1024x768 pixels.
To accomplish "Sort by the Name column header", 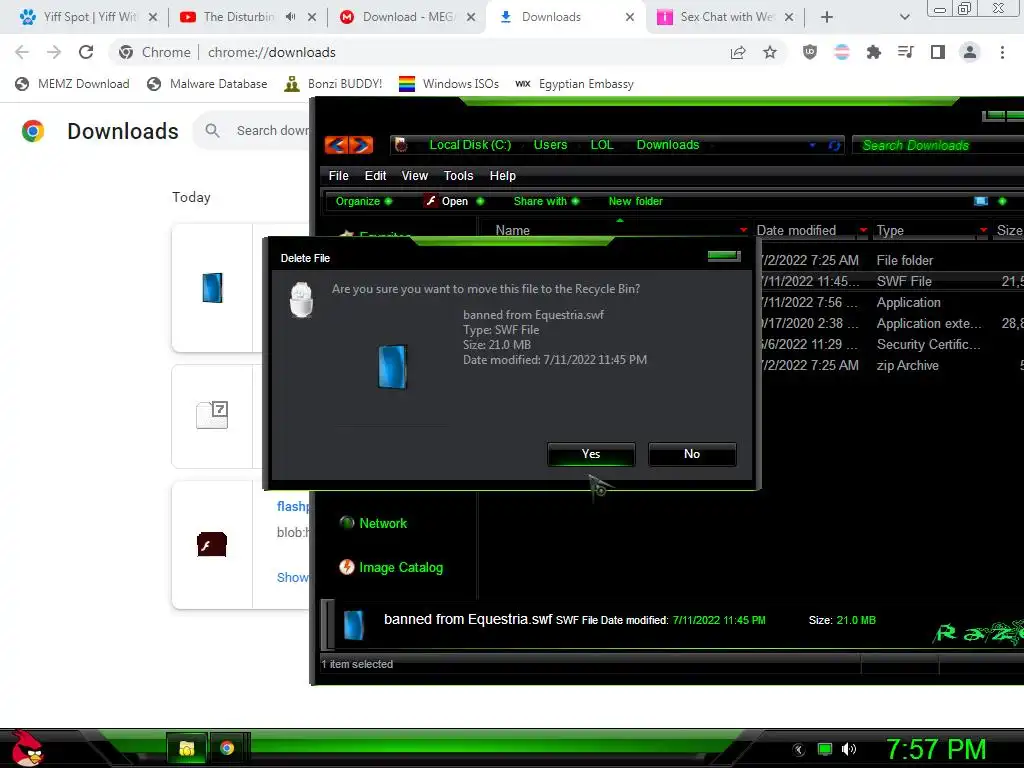I will [x=513, y=231].
